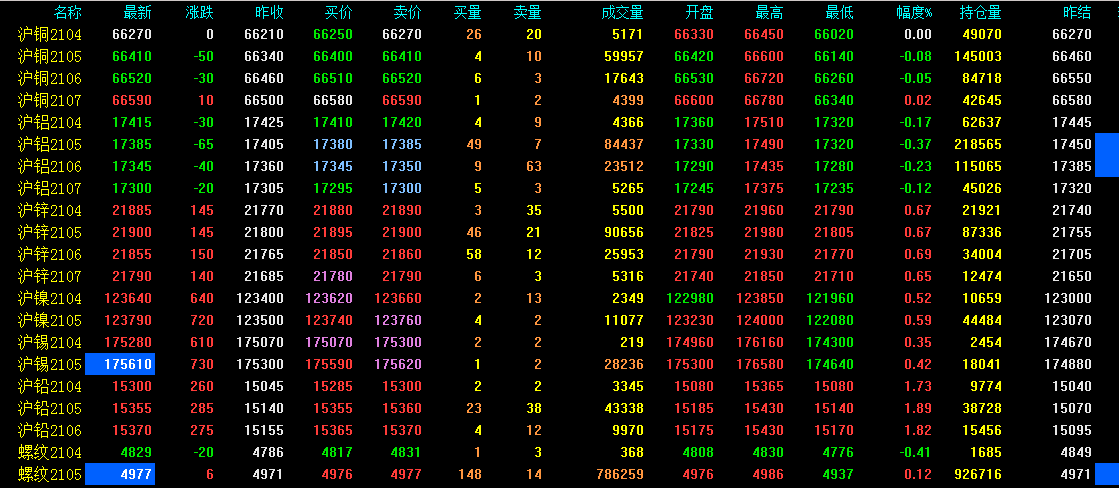Click open interest 218565 for 沪铝2105
This screenshot has height=488, width=1119.
tap(978, 145)
